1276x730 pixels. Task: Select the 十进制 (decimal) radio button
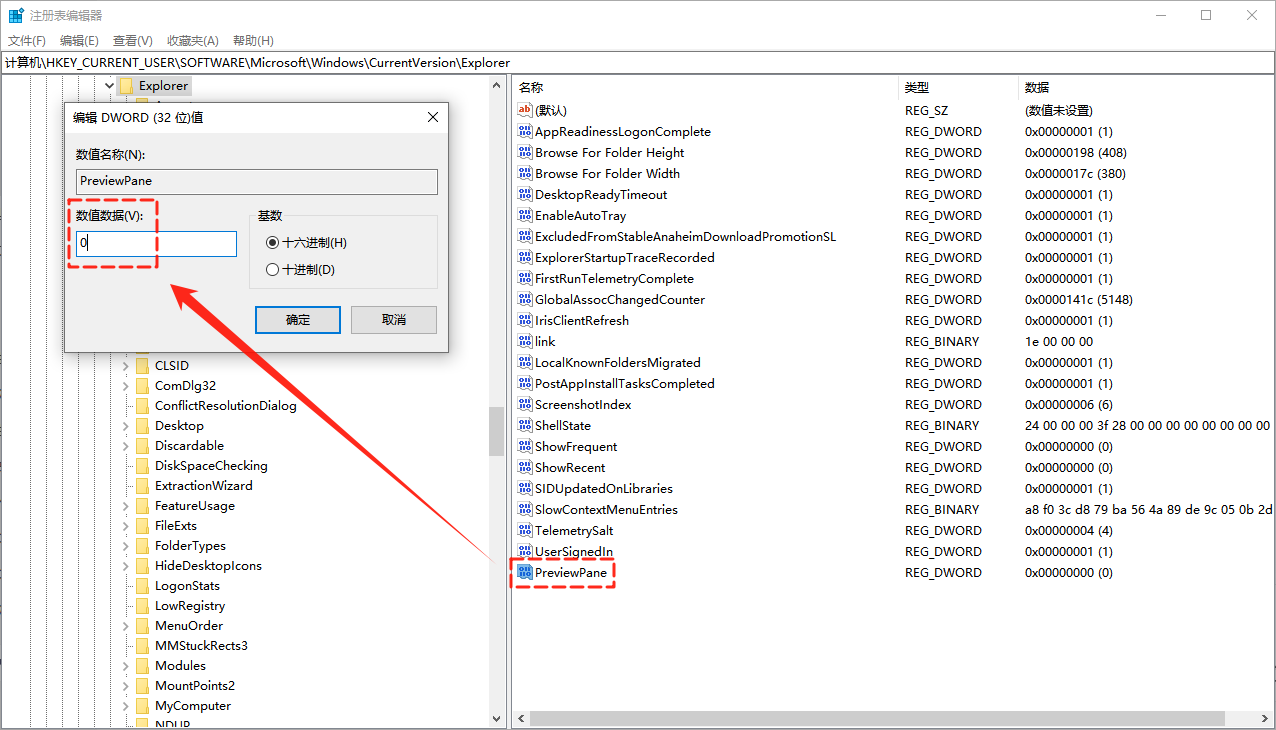click(272, 270)
